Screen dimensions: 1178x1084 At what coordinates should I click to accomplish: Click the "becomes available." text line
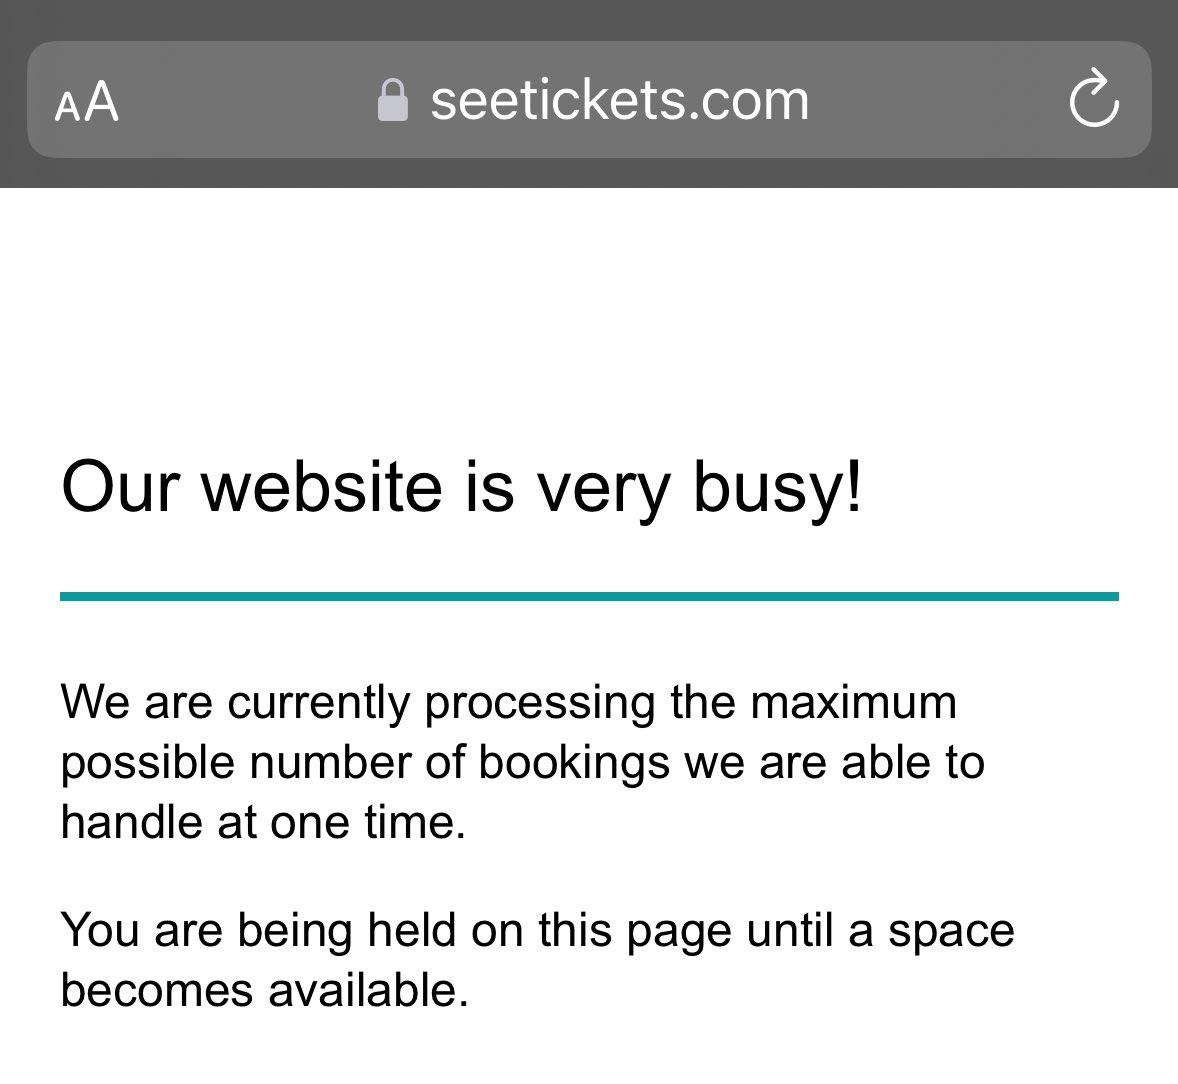[x=264, y=990]
